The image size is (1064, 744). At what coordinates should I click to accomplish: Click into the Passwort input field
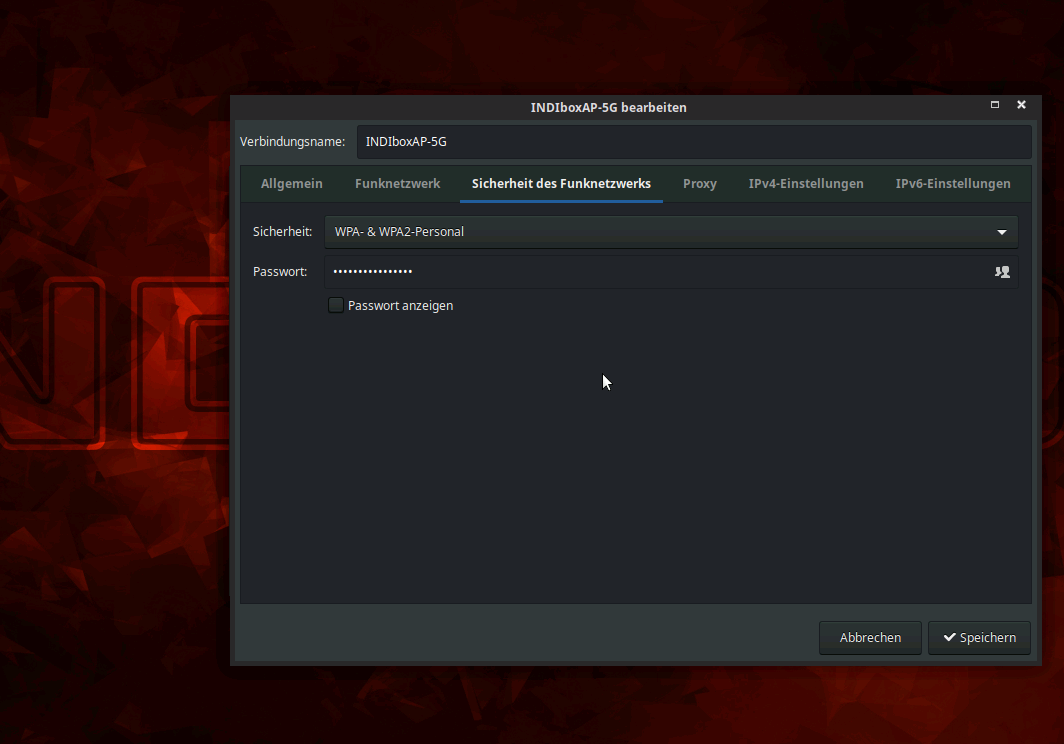pos(650,272)
